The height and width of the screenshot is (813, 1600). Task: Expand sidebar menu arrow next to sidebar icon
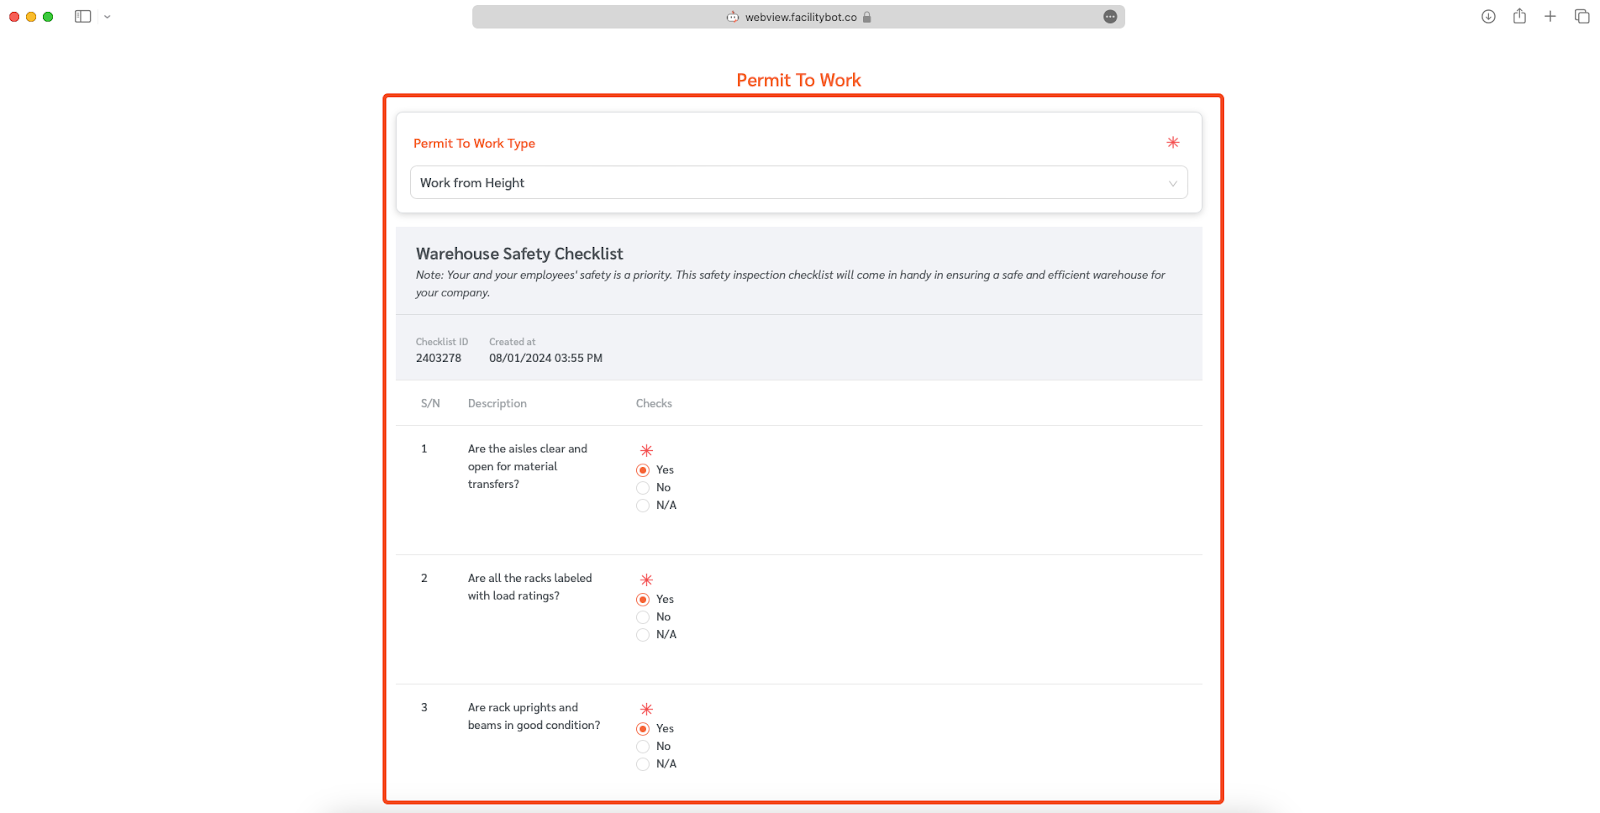[107, 17]
